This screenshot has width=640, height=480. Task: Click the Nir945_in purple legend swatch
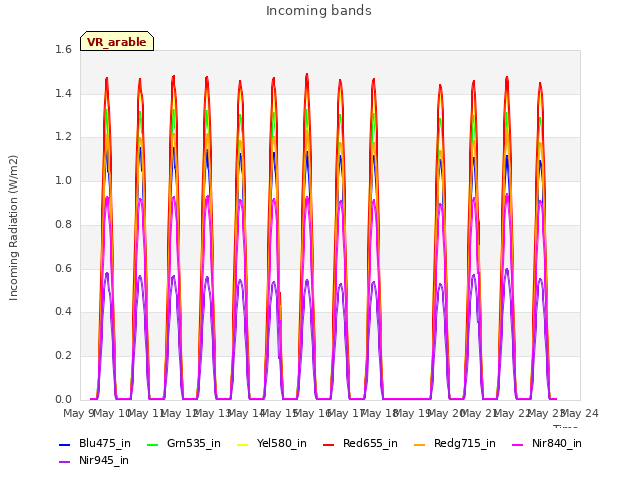click(x=65, y=462)
